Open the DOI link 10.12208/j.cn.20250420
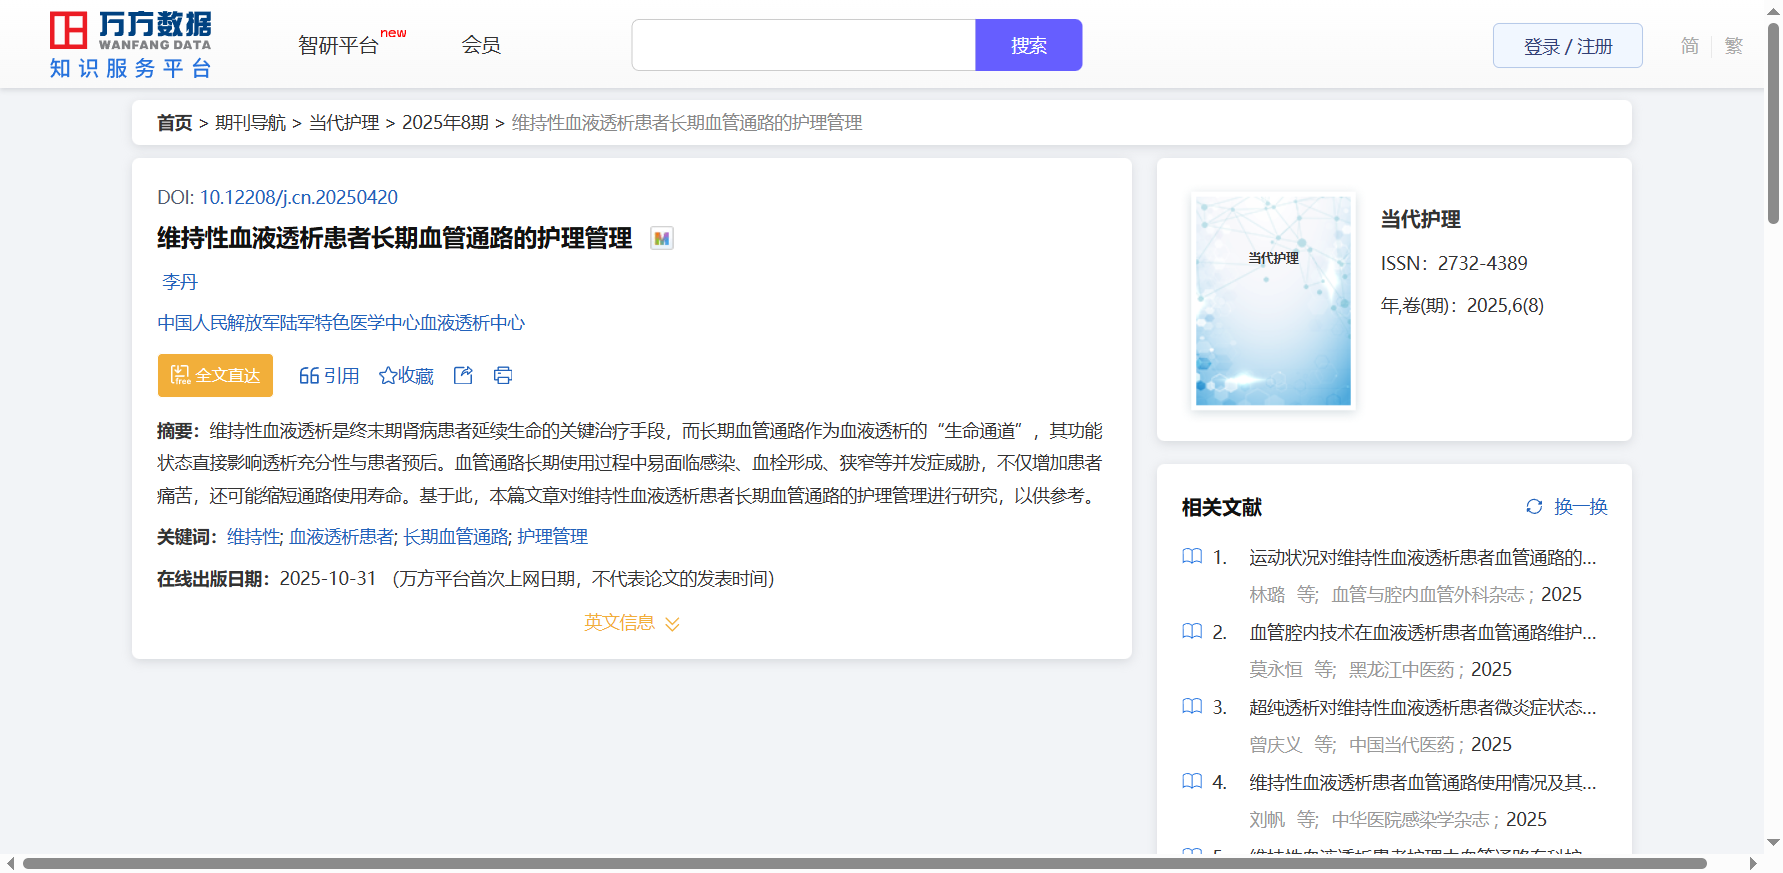Screen dimensions: 1783x873 [x=298, y=197]
